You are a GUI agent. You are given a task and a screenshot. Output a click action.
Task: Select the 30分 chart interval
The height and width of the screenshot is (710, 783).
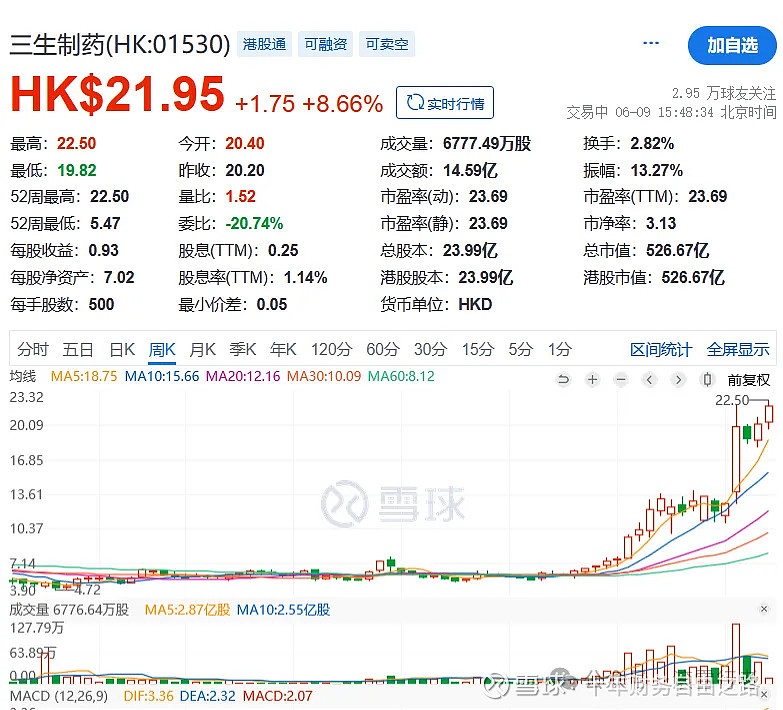point(430,350)
